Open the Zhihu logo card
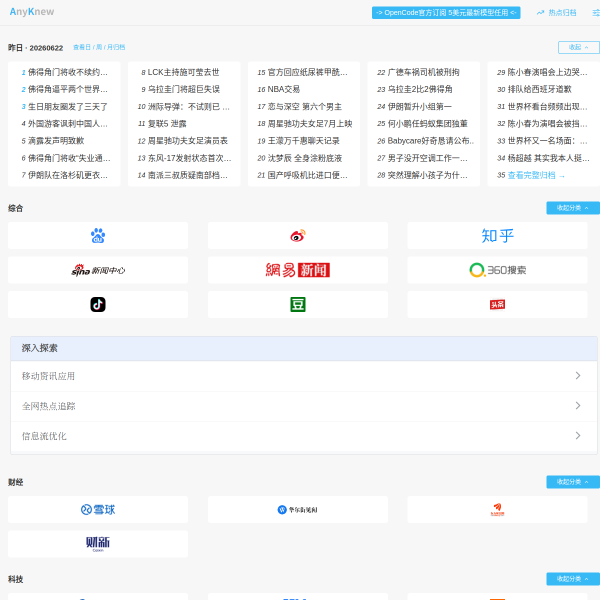Viewport: 600px width, 600px height. point(497,236)
